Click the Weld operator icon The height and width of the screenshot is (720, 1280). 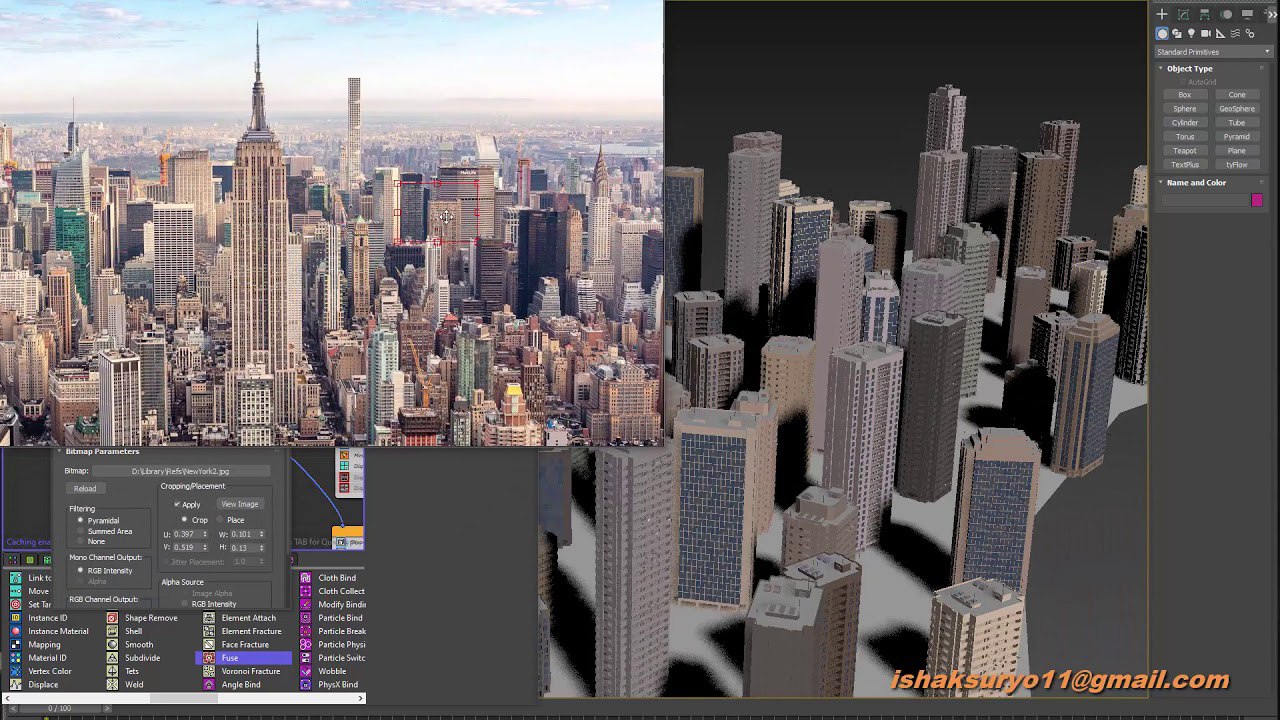coord(112,685)
